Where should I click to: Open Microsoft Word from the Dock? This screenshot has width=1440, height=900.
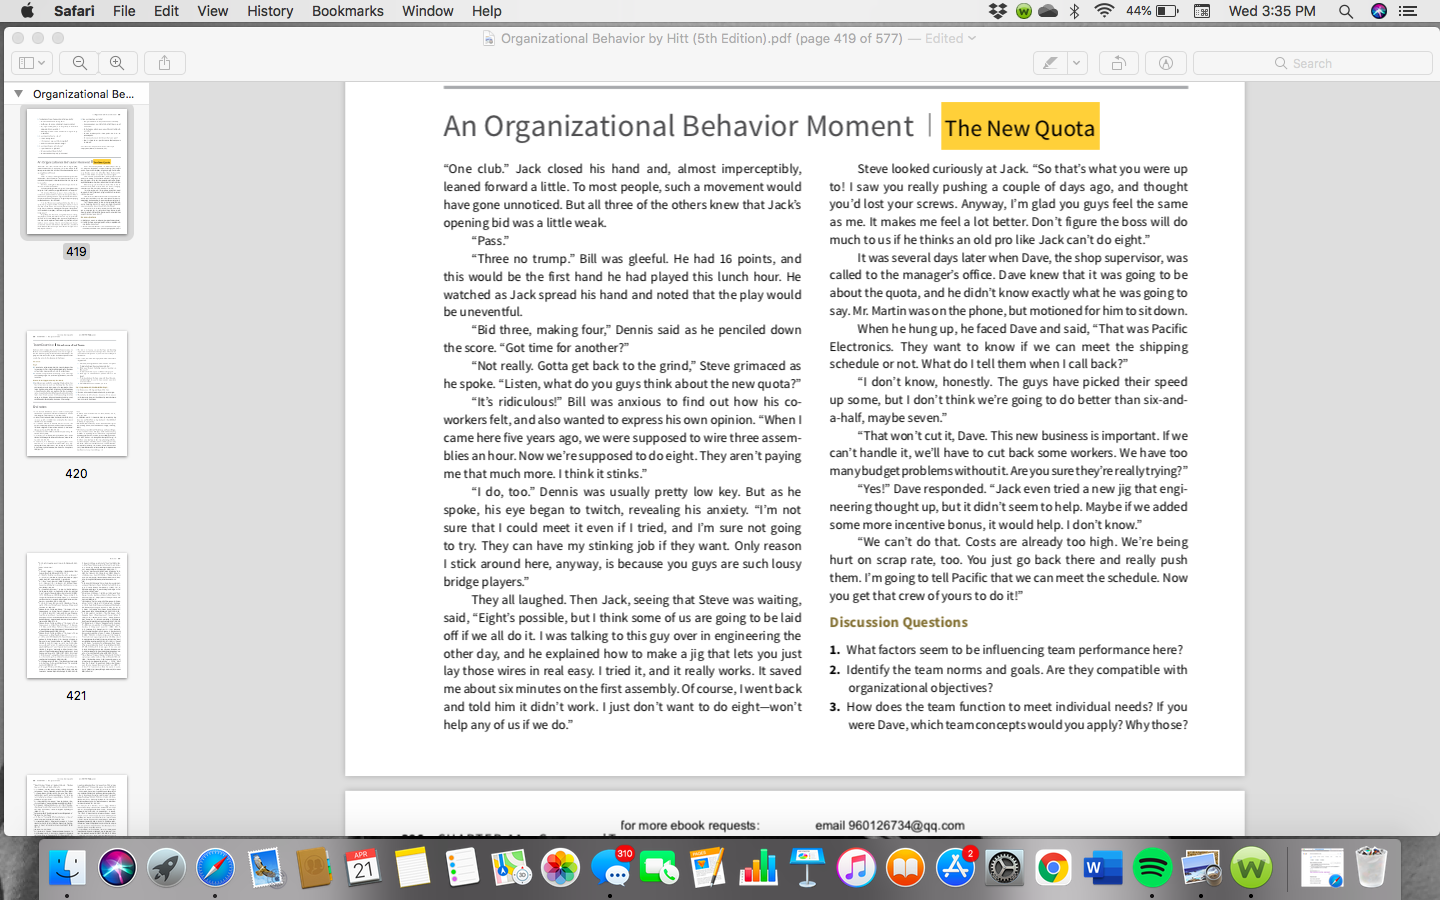(1103, 867)
